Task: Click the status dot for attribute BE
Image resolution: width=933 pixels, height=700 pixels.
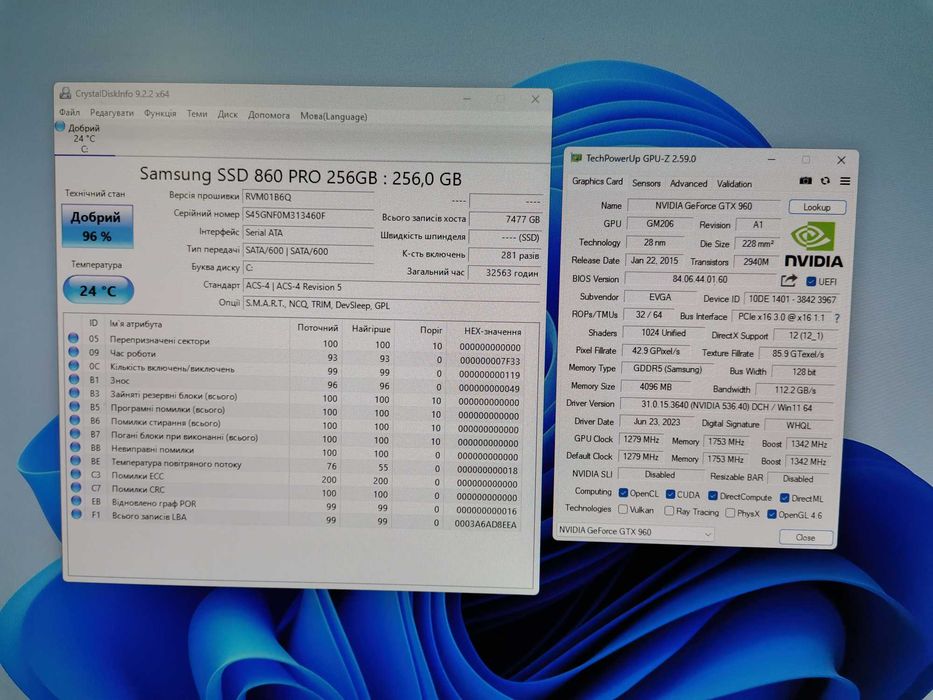Action: 76,461
